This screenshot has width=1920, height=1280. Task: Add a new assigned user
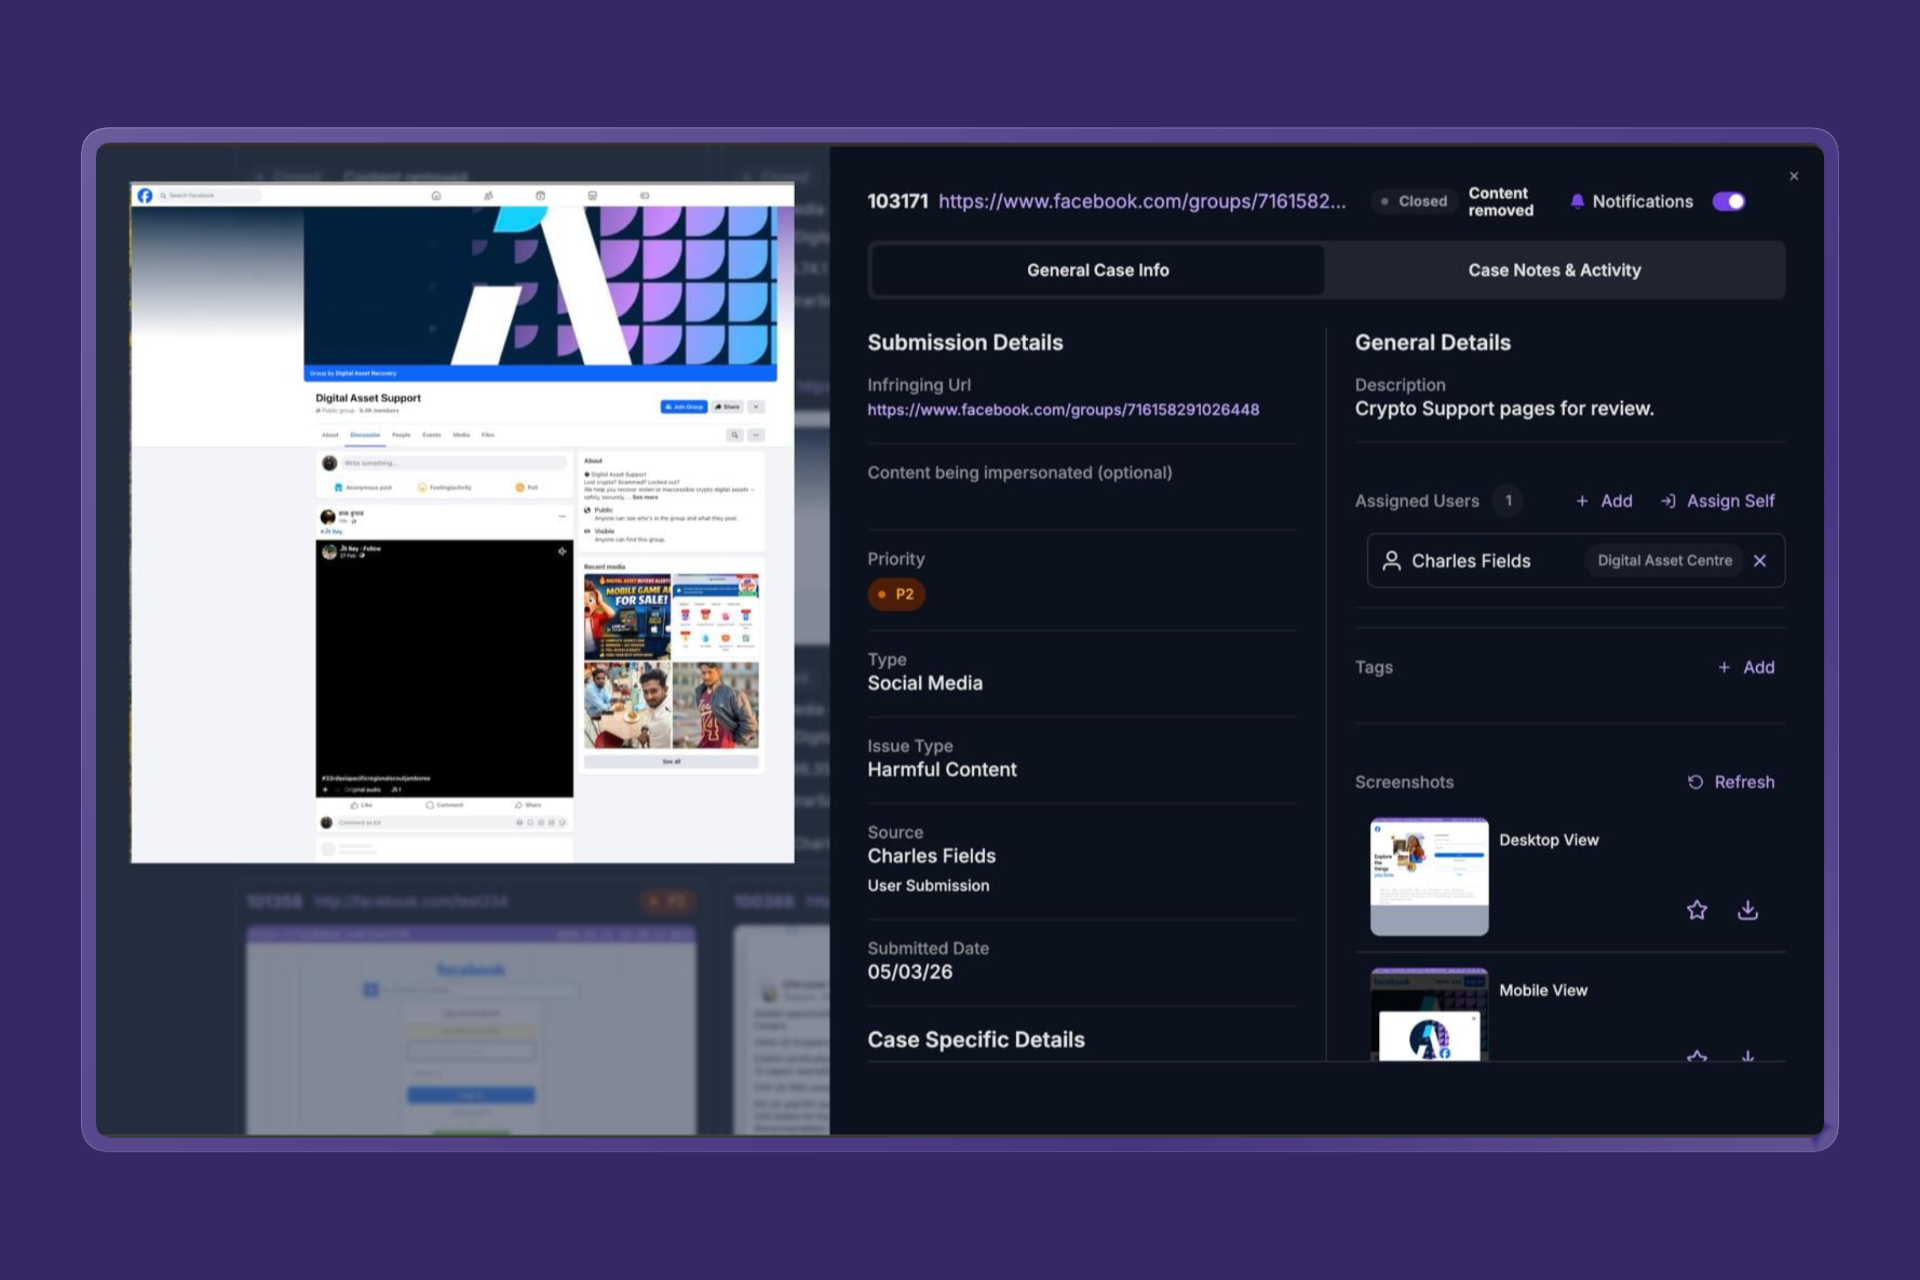coord(1604,501)
